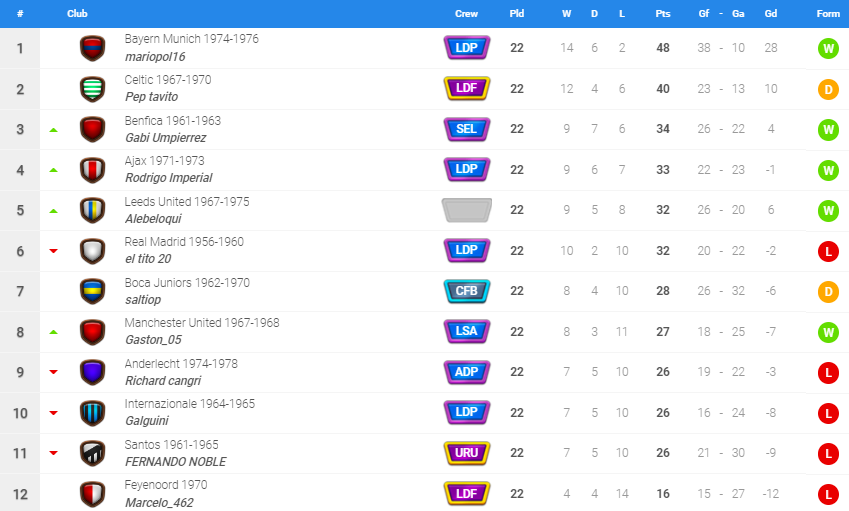Click the Leeds United blank crew badge
The image size is (849, 511).
tap(467, 210)
